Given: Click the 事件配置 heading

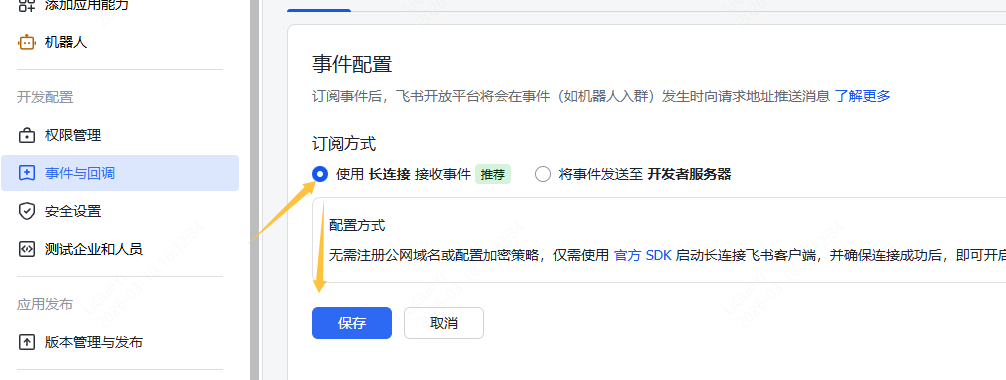Looking at the screenshot, I should [352, 64].
